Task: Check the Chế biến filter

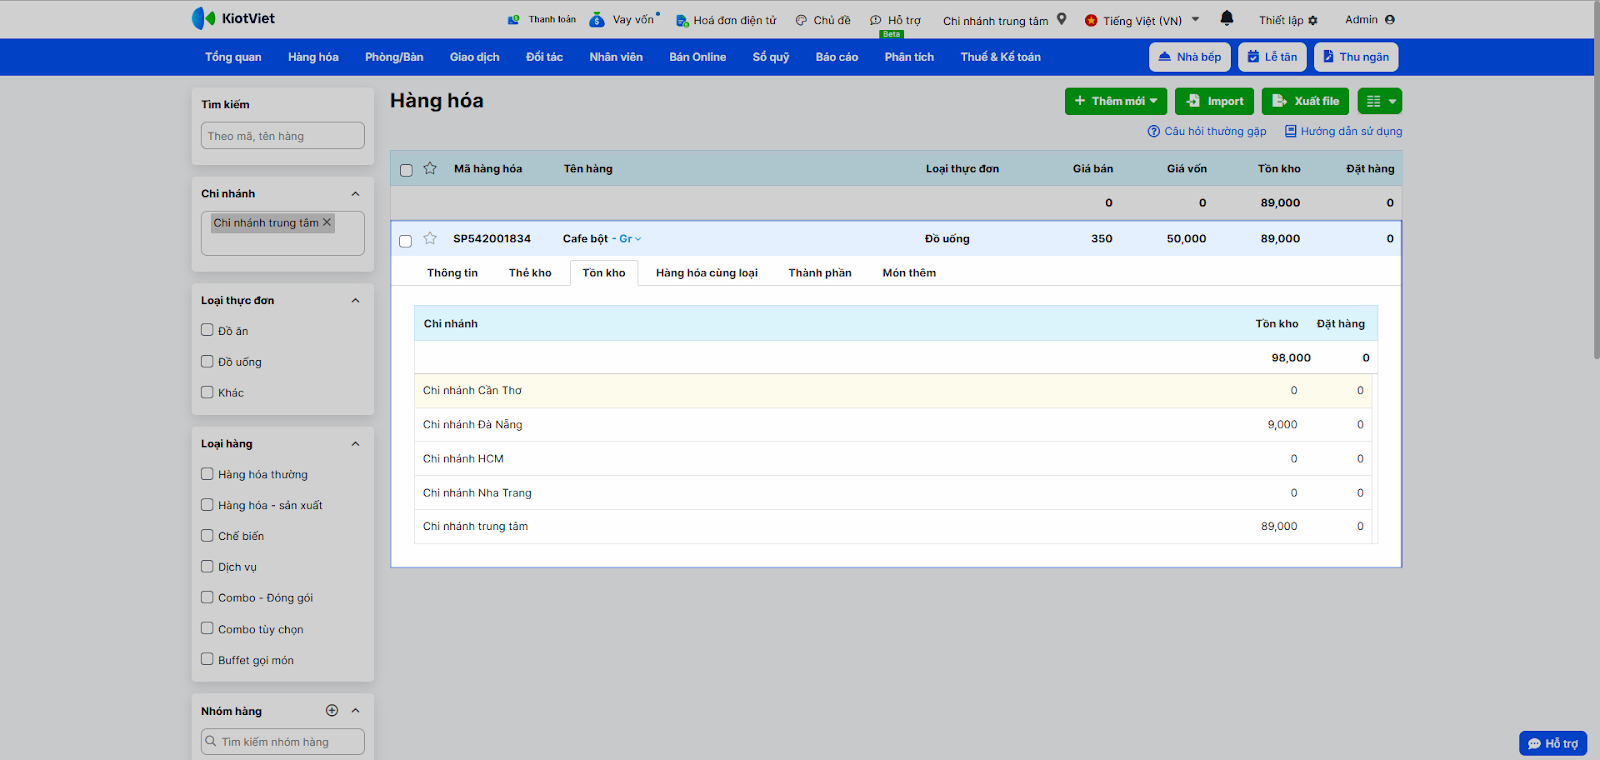Action: click(x=207, y=535)
